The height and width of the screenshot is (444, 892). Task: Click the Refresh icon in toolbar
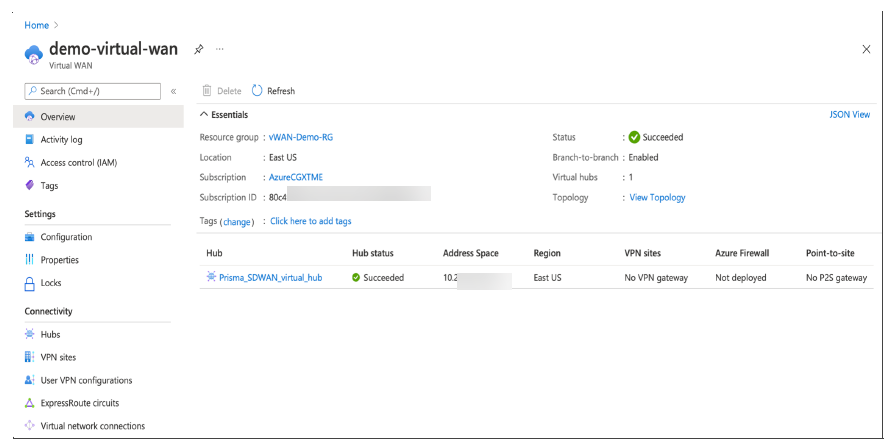257,91
